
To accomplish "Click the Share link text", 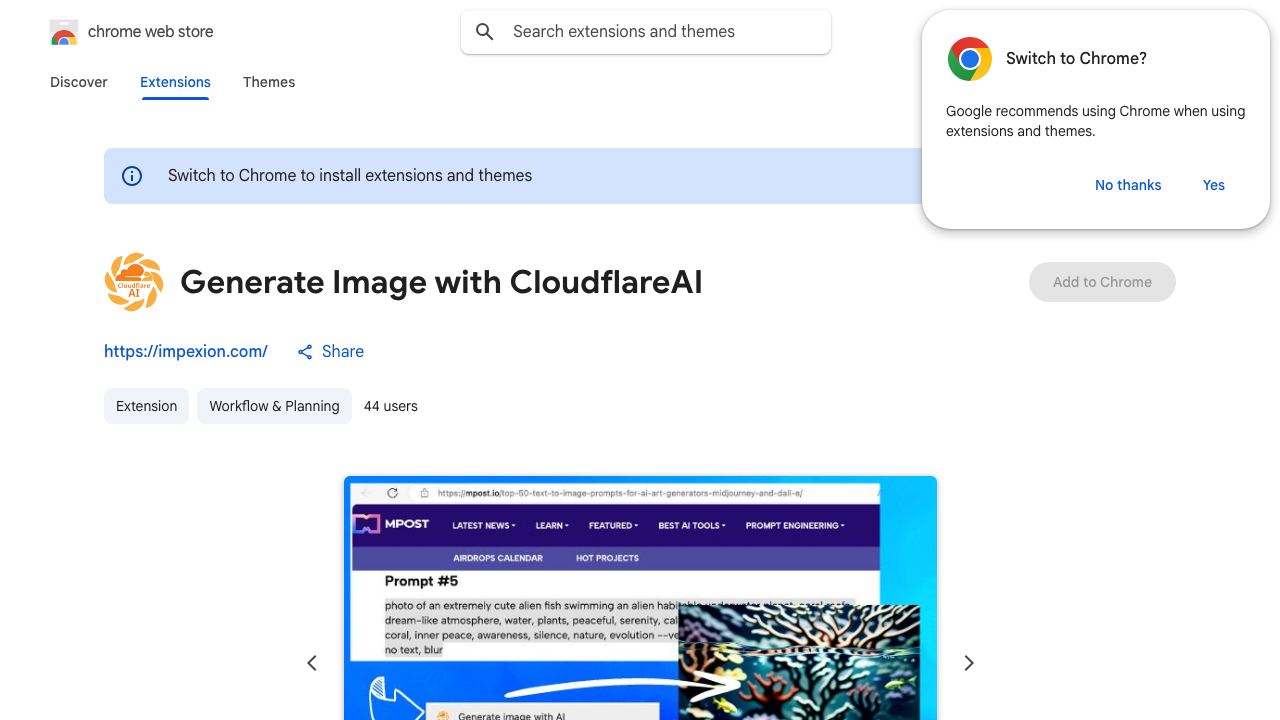I will click(343, 351).
